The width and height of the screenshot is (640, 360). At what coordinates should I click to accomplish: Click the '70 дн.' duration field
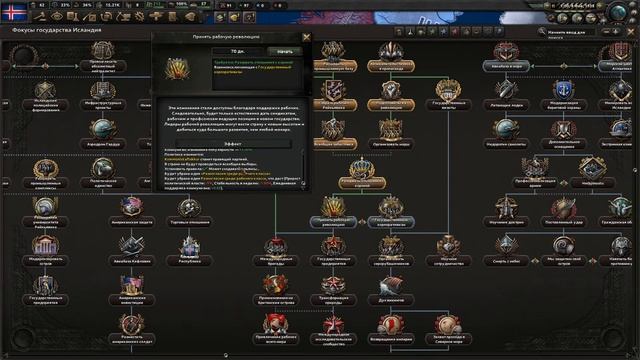(x=238, y=51)
